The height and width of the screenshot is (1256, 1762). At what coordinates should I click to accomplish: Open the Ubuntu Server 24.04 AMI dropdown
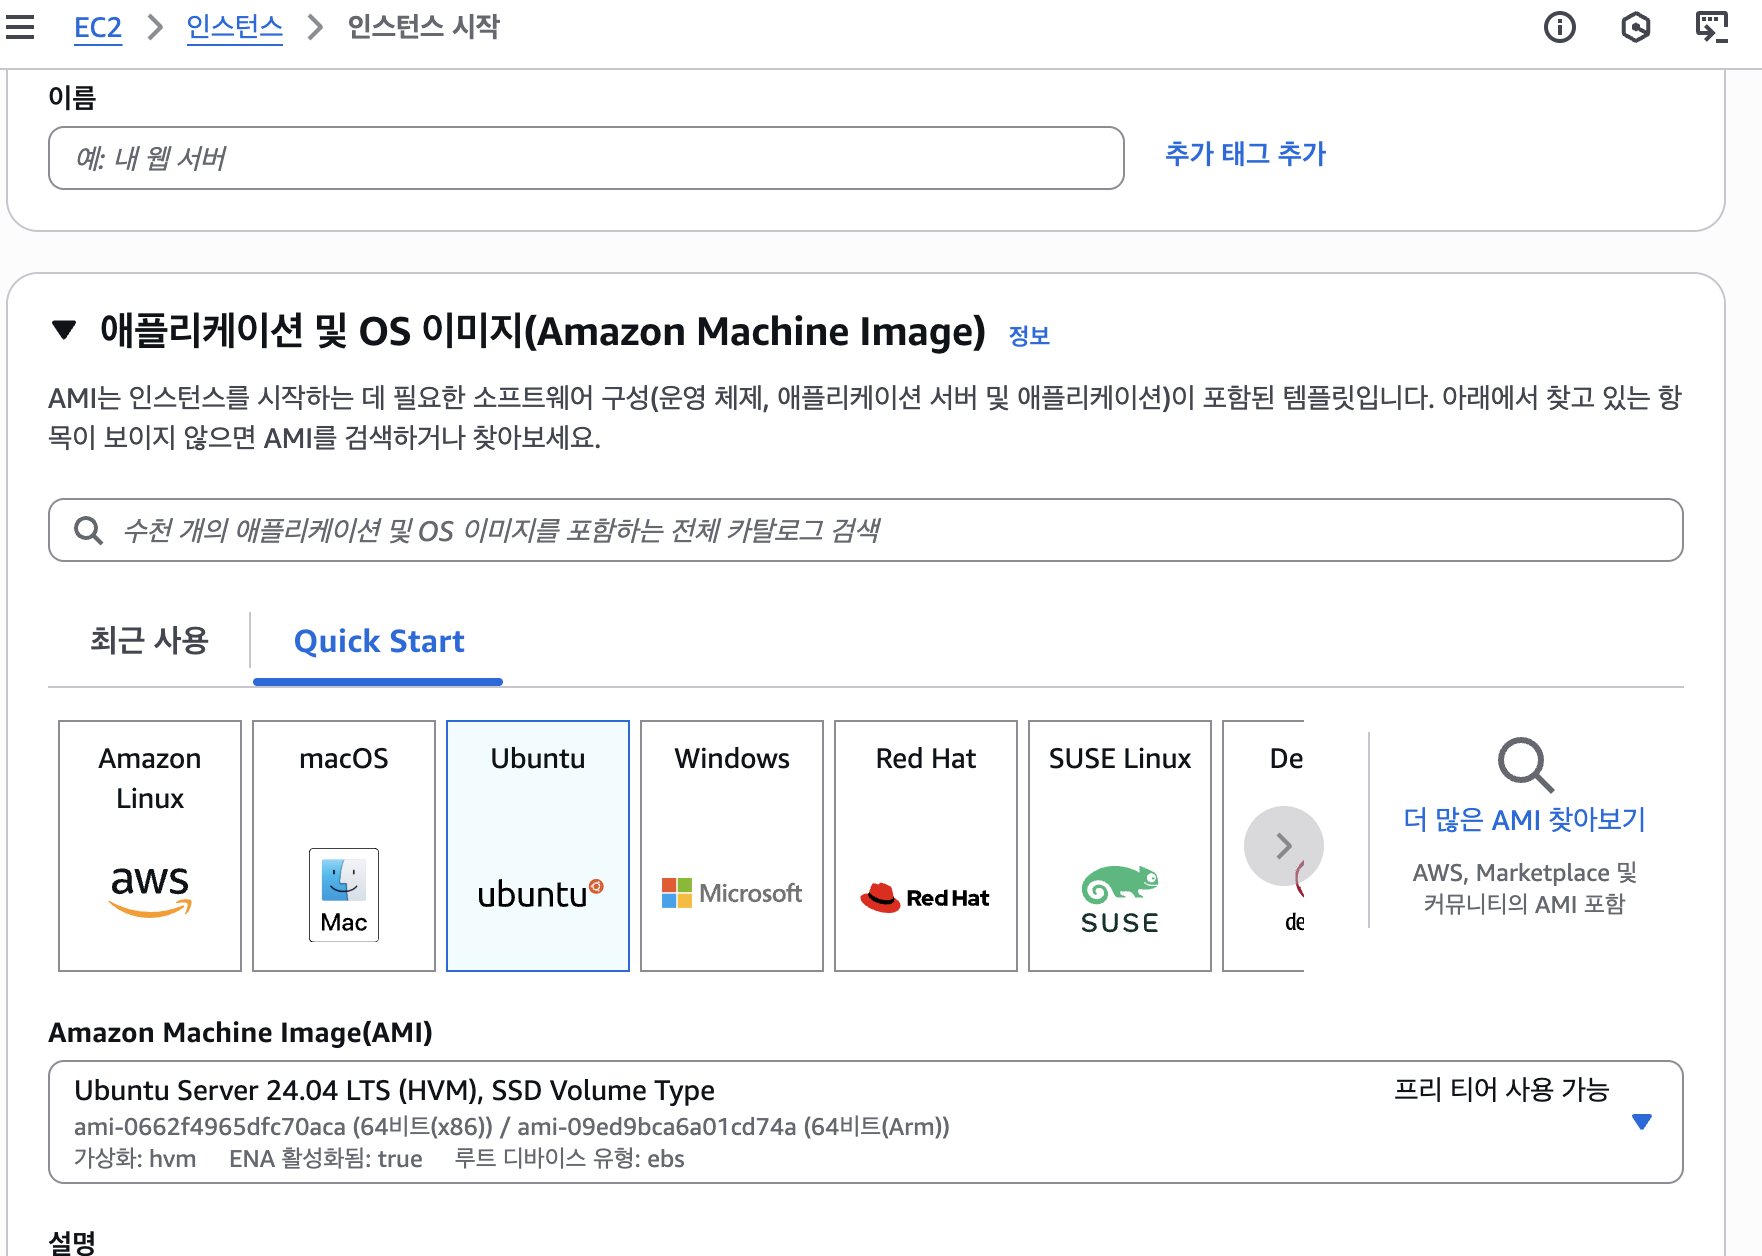pyautogui.click(x=866, y=1122)
